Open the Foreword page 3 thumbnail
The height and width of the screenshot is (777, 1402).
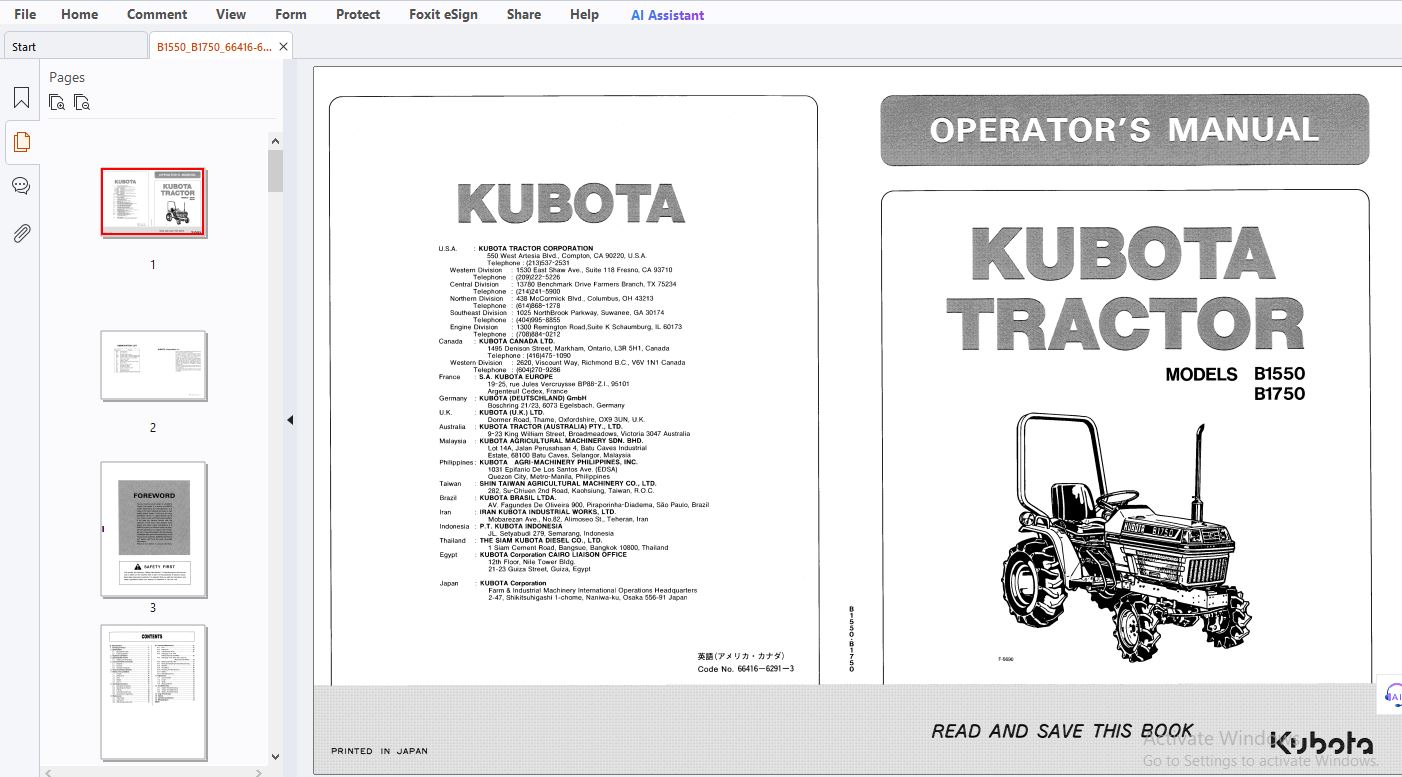click(153, 529)
